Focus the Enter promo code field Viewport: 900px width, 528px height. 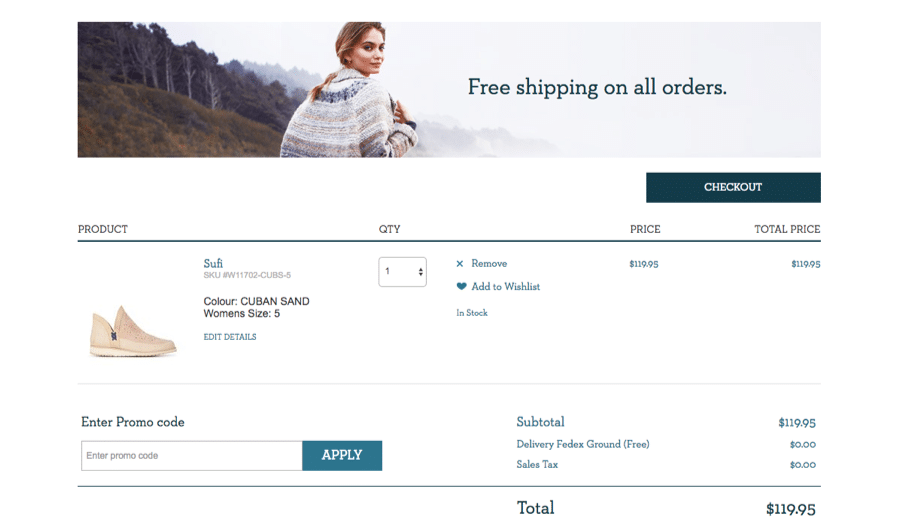pyautogui.click(x=192, y=456)
